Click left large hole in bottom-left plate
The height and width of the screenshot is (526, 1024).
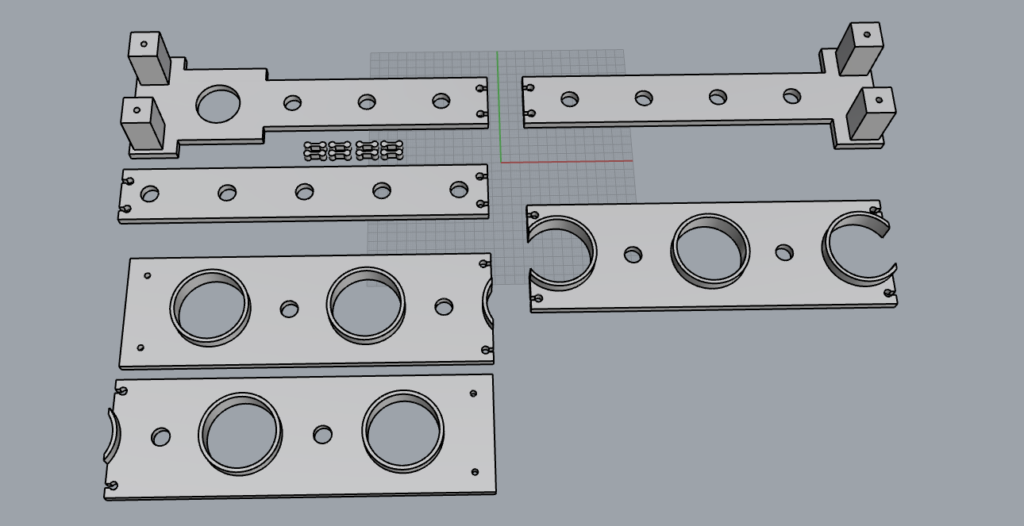click(240, 435)
